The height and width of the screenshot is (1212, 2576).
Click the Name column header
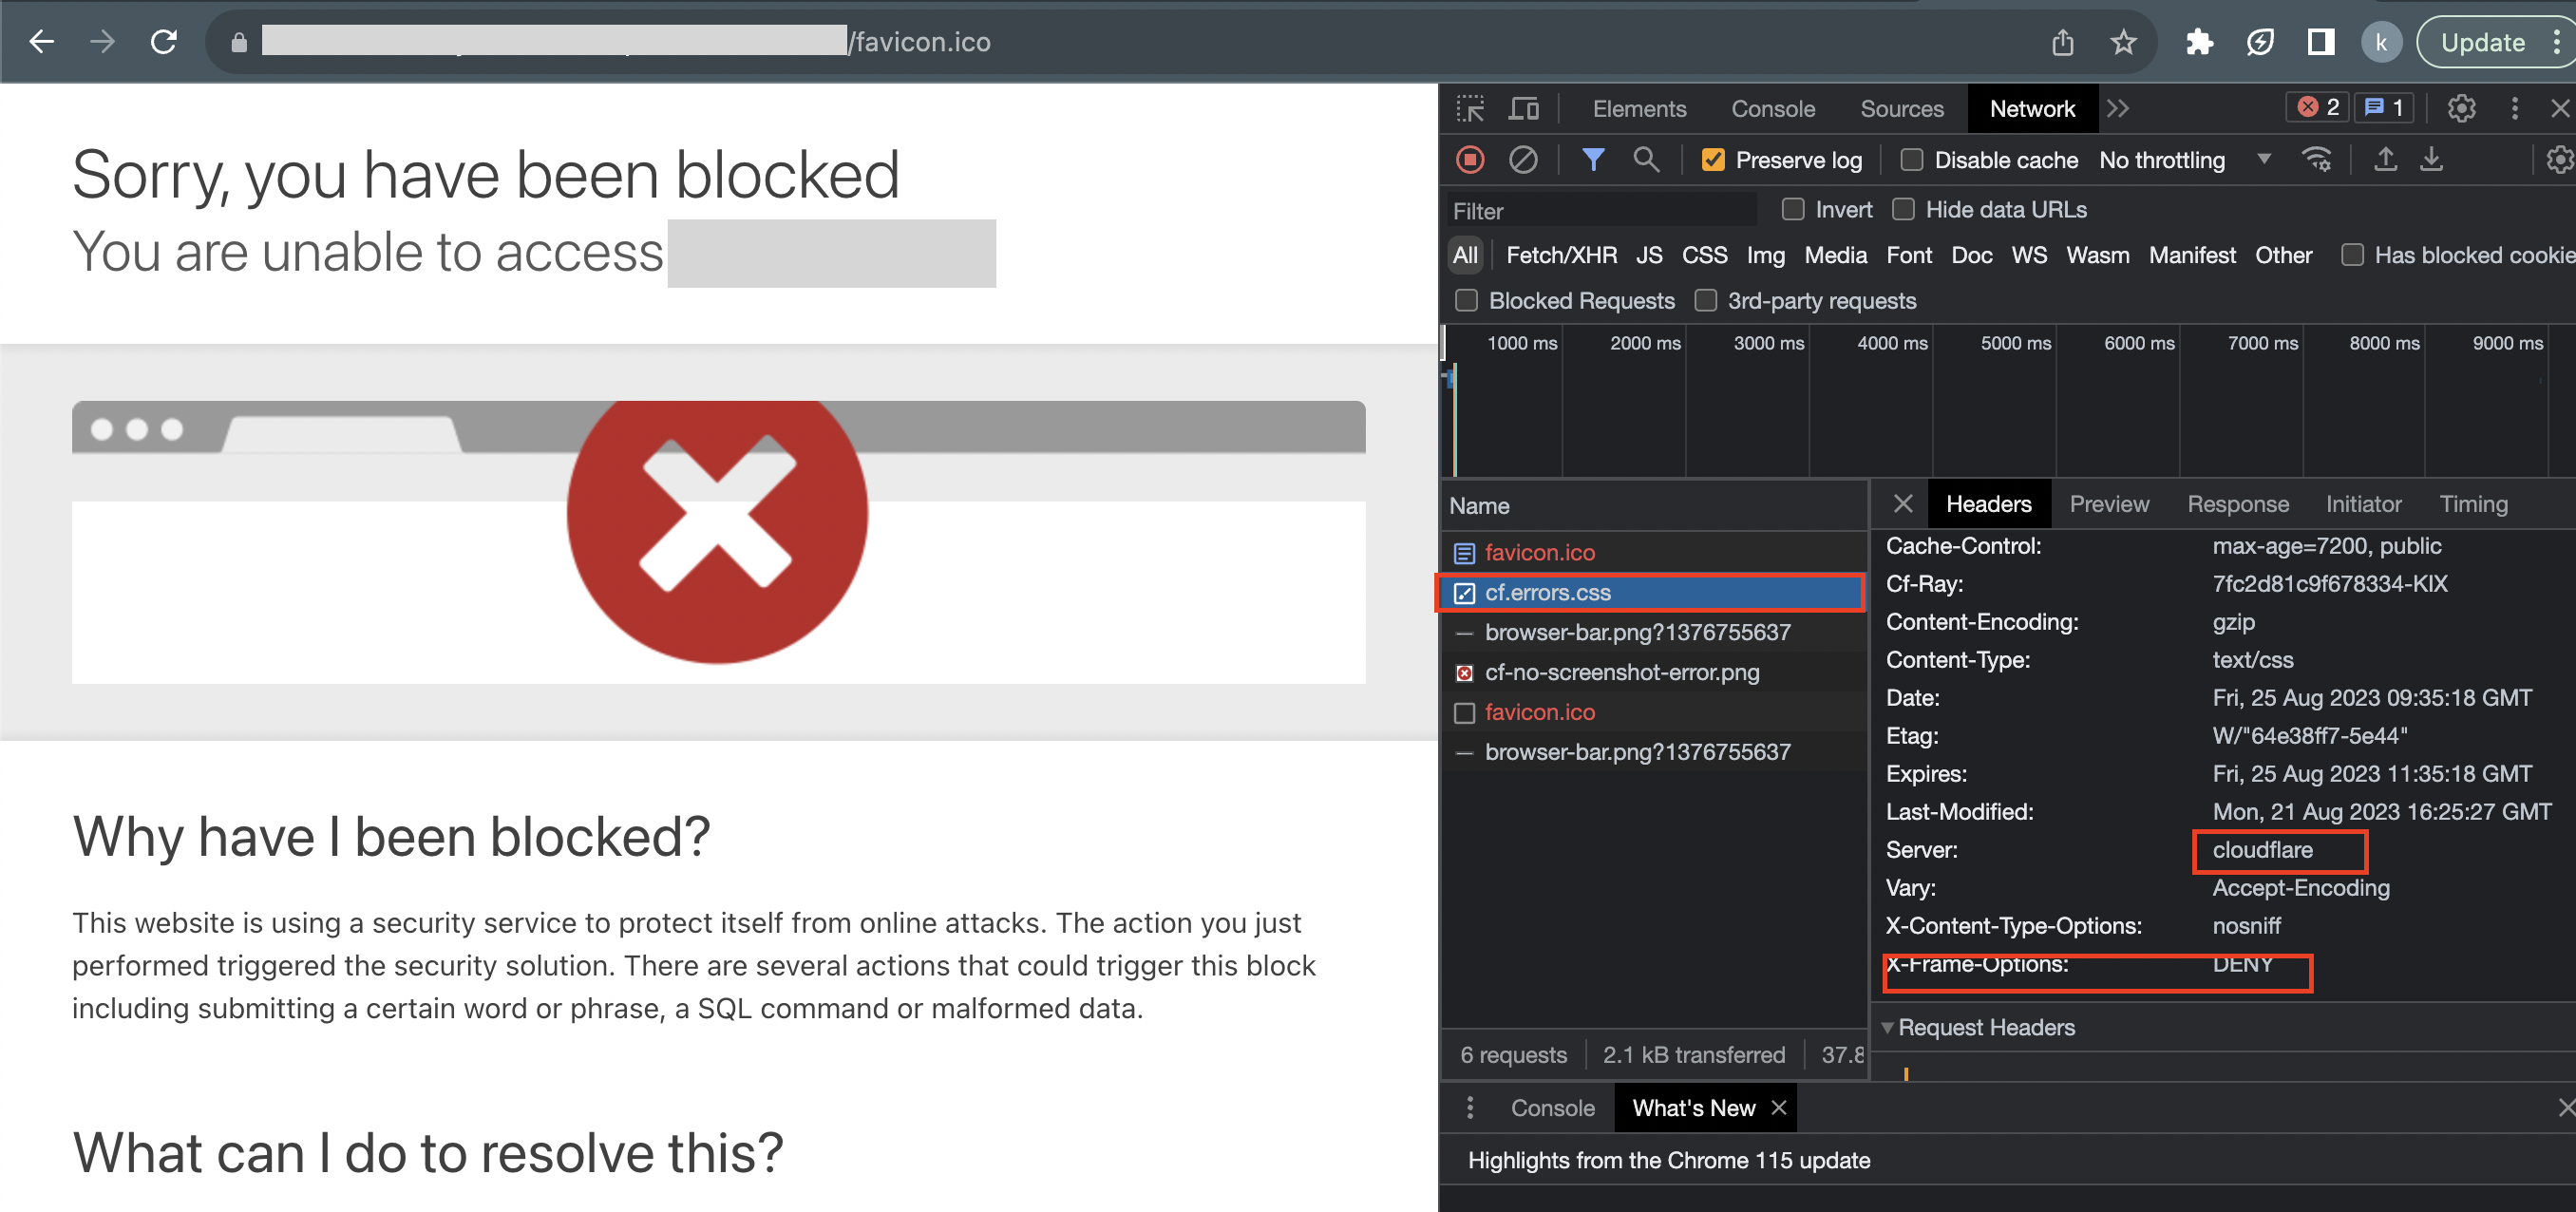coord(1653,505)
